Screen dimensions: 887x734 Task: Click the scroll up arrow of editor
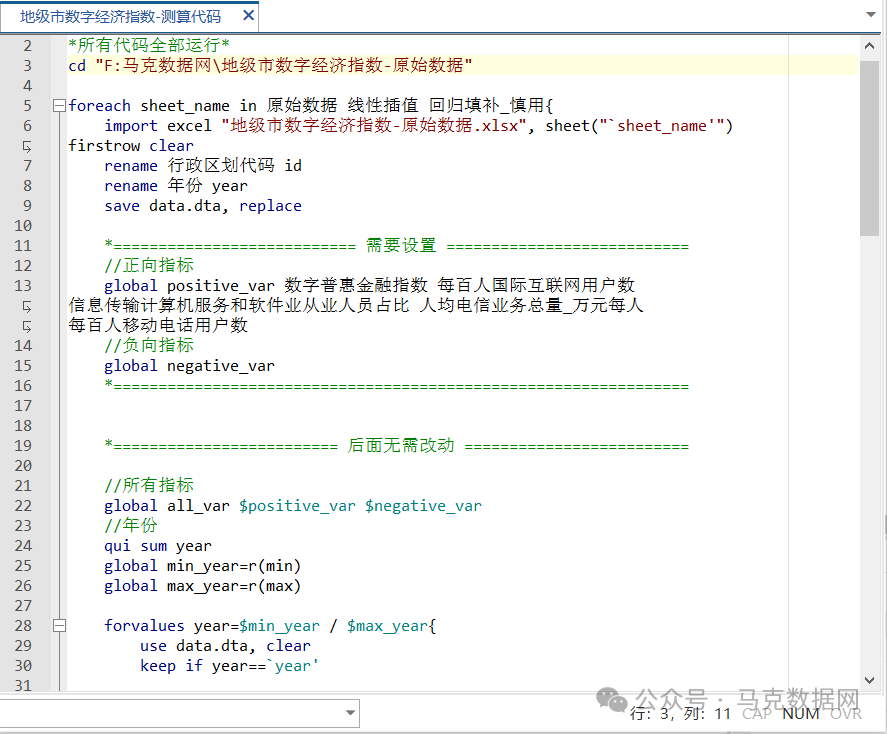869,46
